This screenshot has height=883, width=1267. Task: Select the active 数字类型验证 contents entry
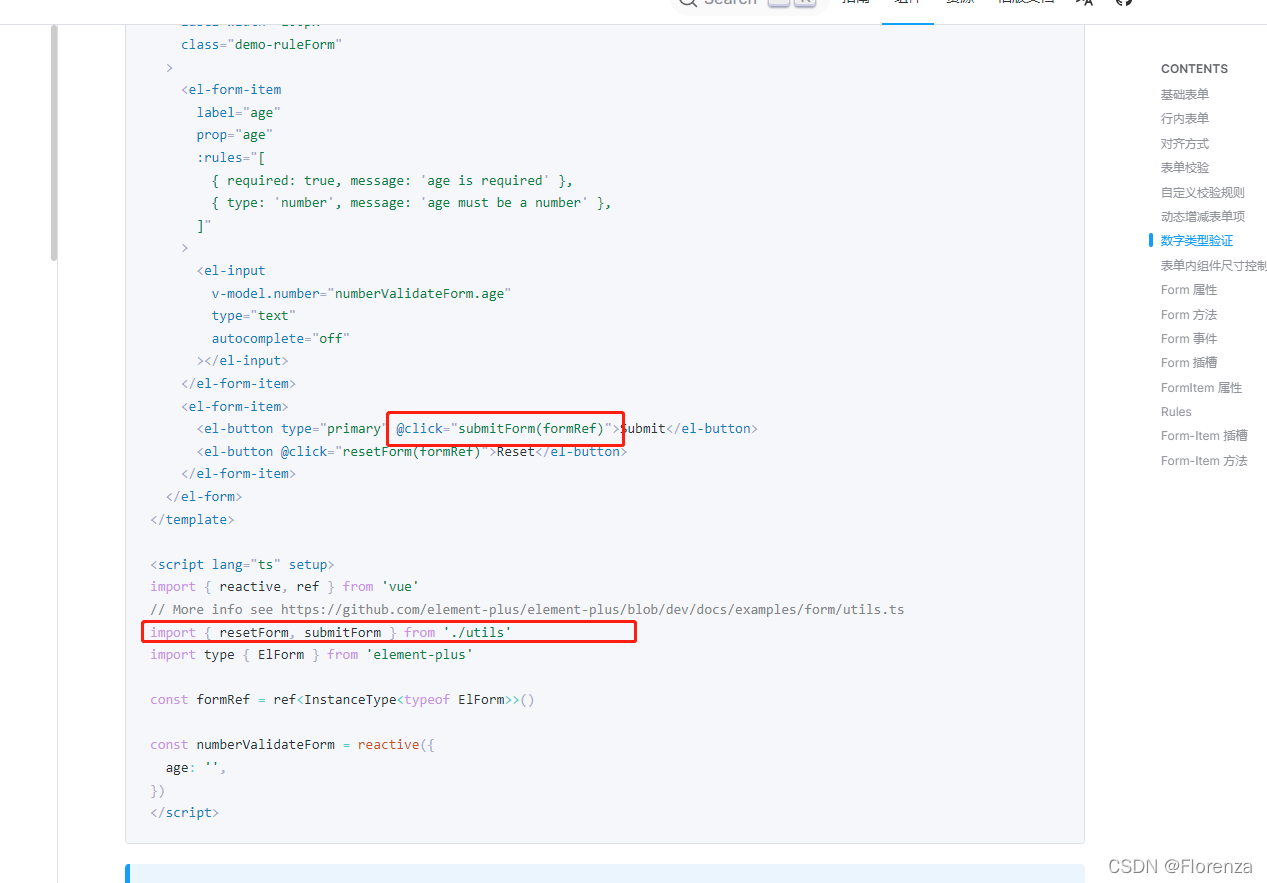(1196, 241)
